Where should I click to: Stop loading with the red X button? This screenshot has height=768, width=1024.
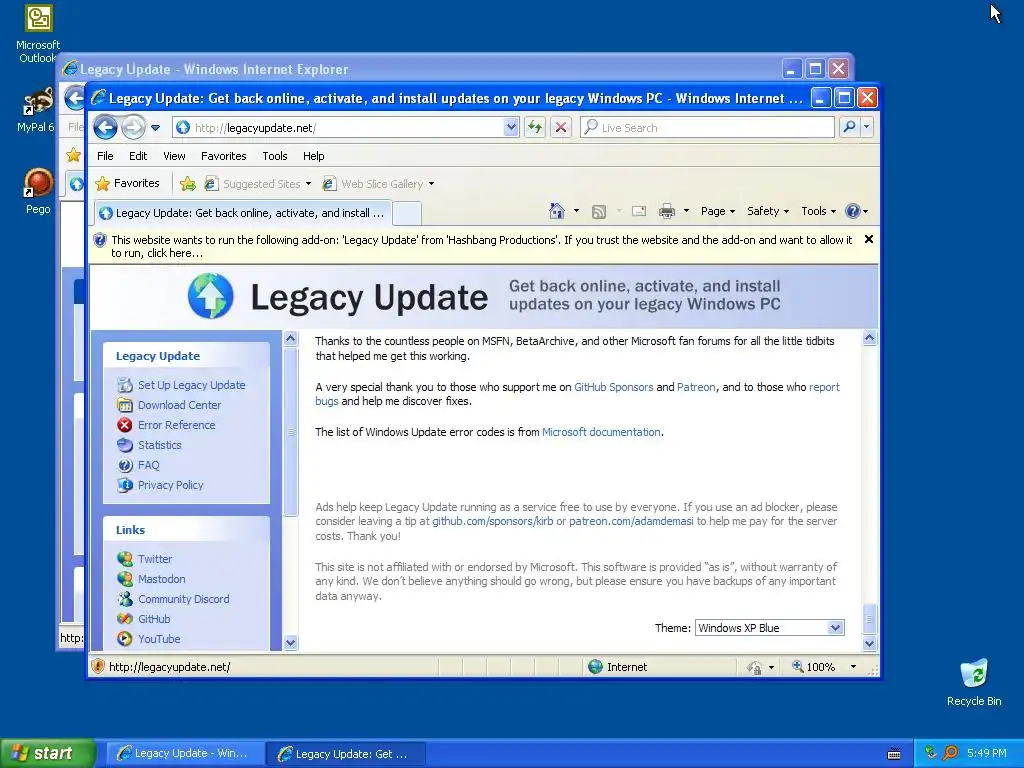tap(560, 127)
